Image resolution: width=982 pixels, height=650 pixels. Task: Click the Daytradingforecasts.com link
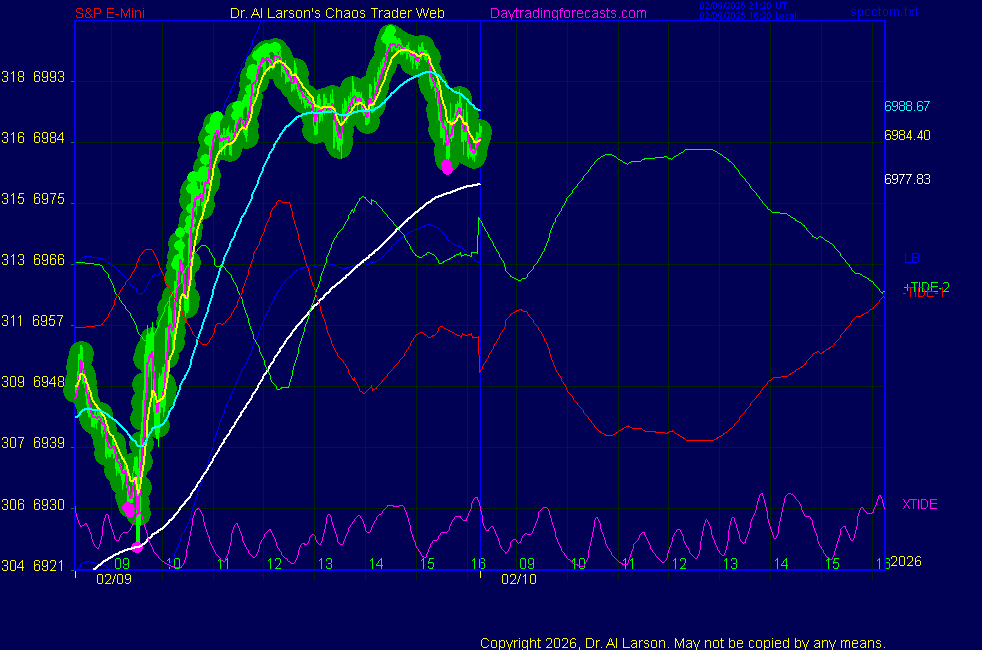tap(567, 13)
